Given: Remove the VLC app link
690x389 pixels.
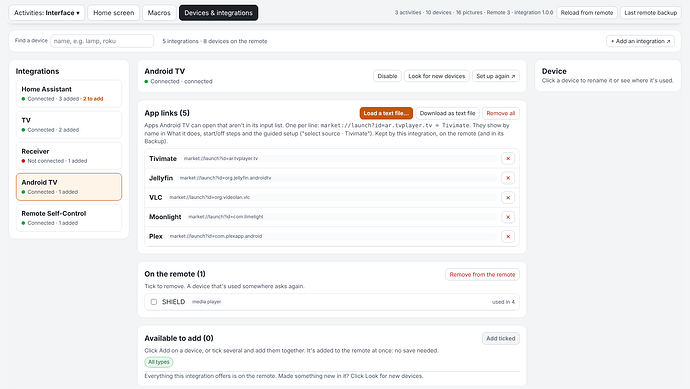Looking at the screenshot, I should click(508, 198).
